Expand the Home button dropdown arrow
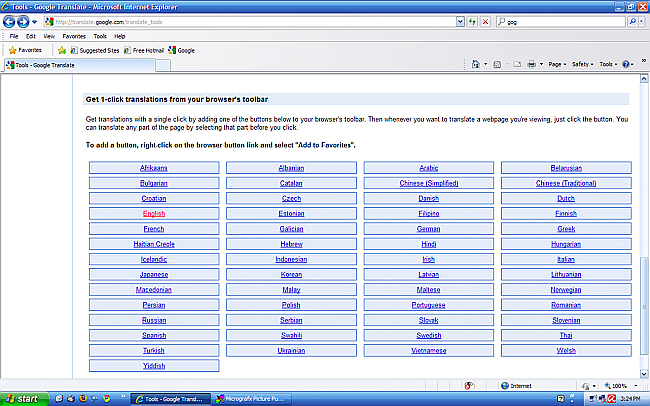The width and height of the screenshot is (650, 406). click(485, 64)
